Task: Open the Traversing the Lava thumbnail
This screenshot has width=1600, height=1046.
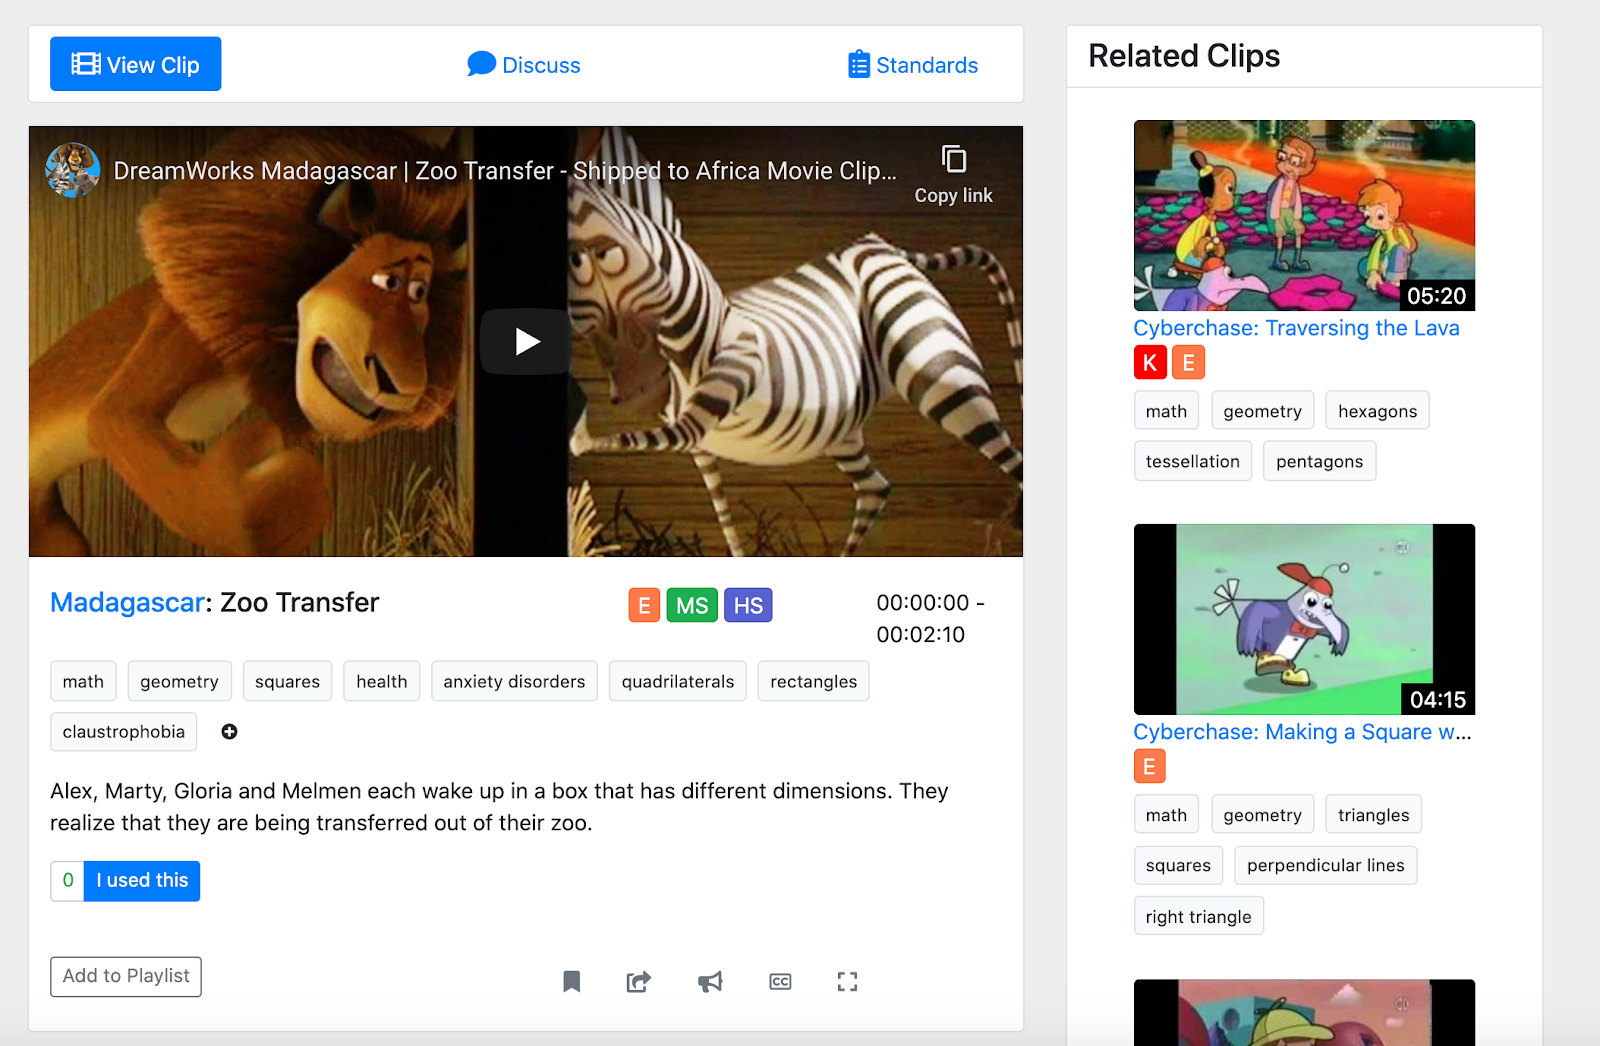Action: (1304, 215)
